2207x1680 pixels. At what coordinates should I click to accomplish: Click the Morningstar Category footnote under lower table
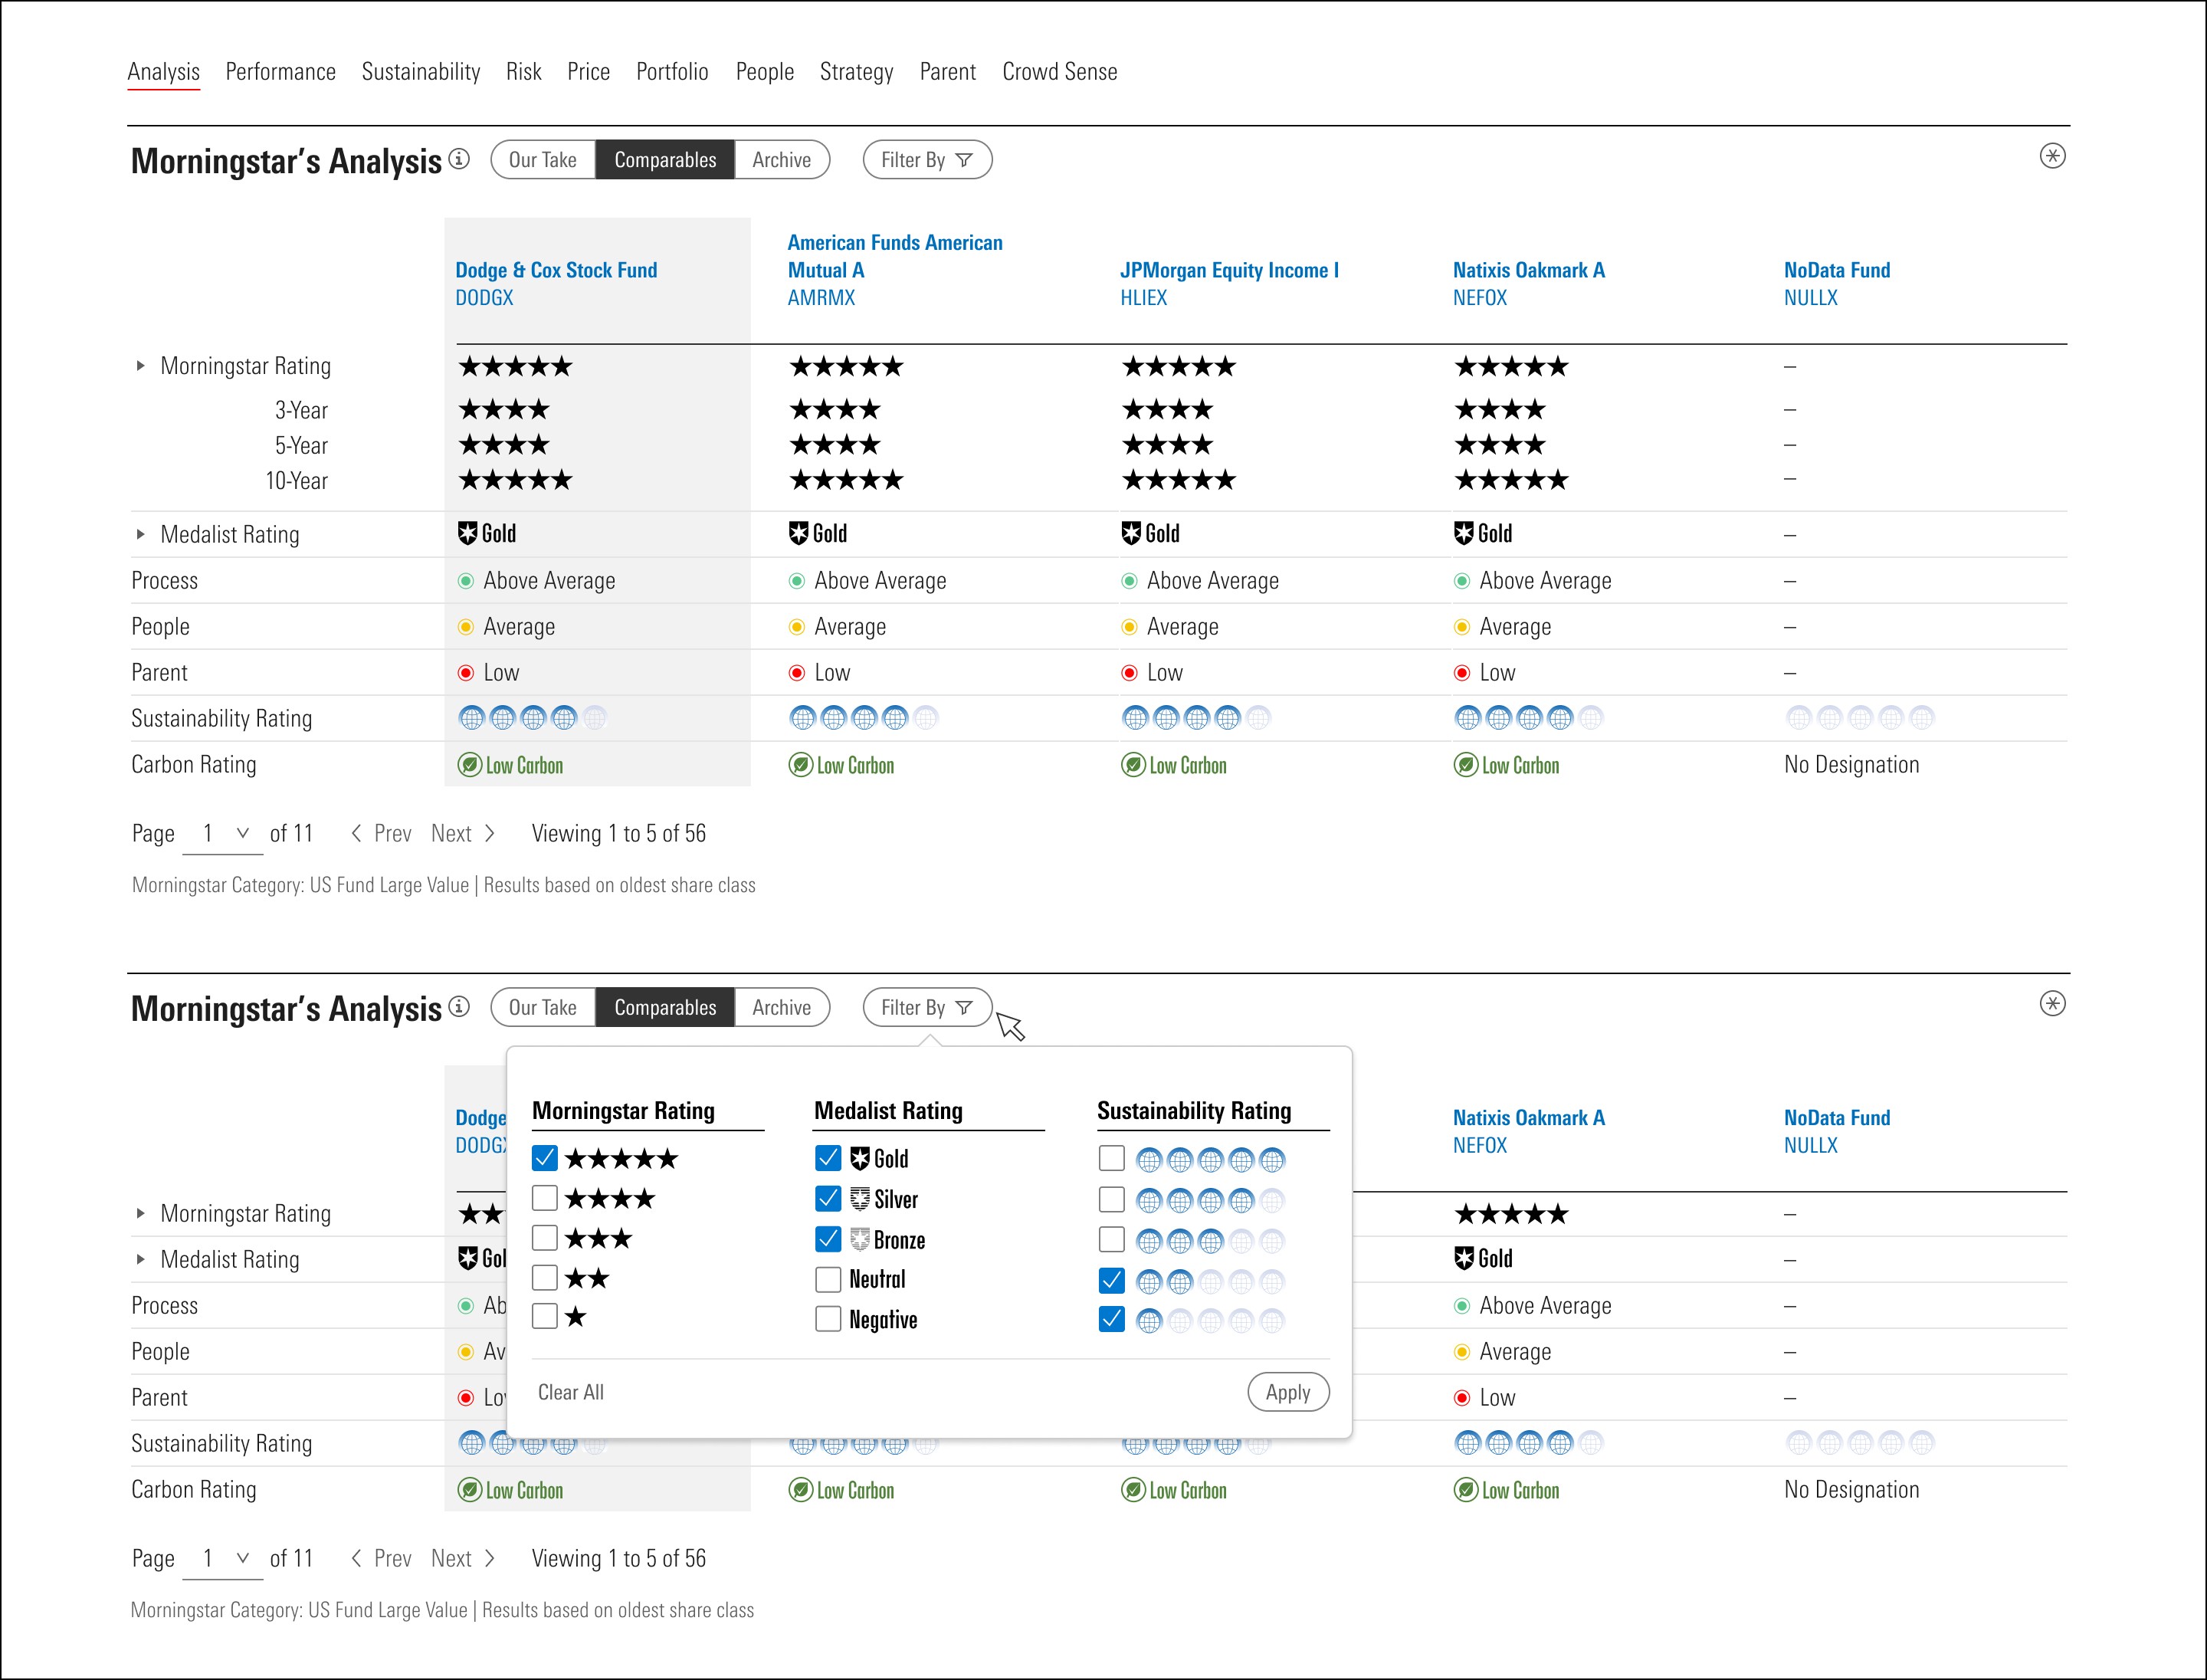pos(442,1610)
